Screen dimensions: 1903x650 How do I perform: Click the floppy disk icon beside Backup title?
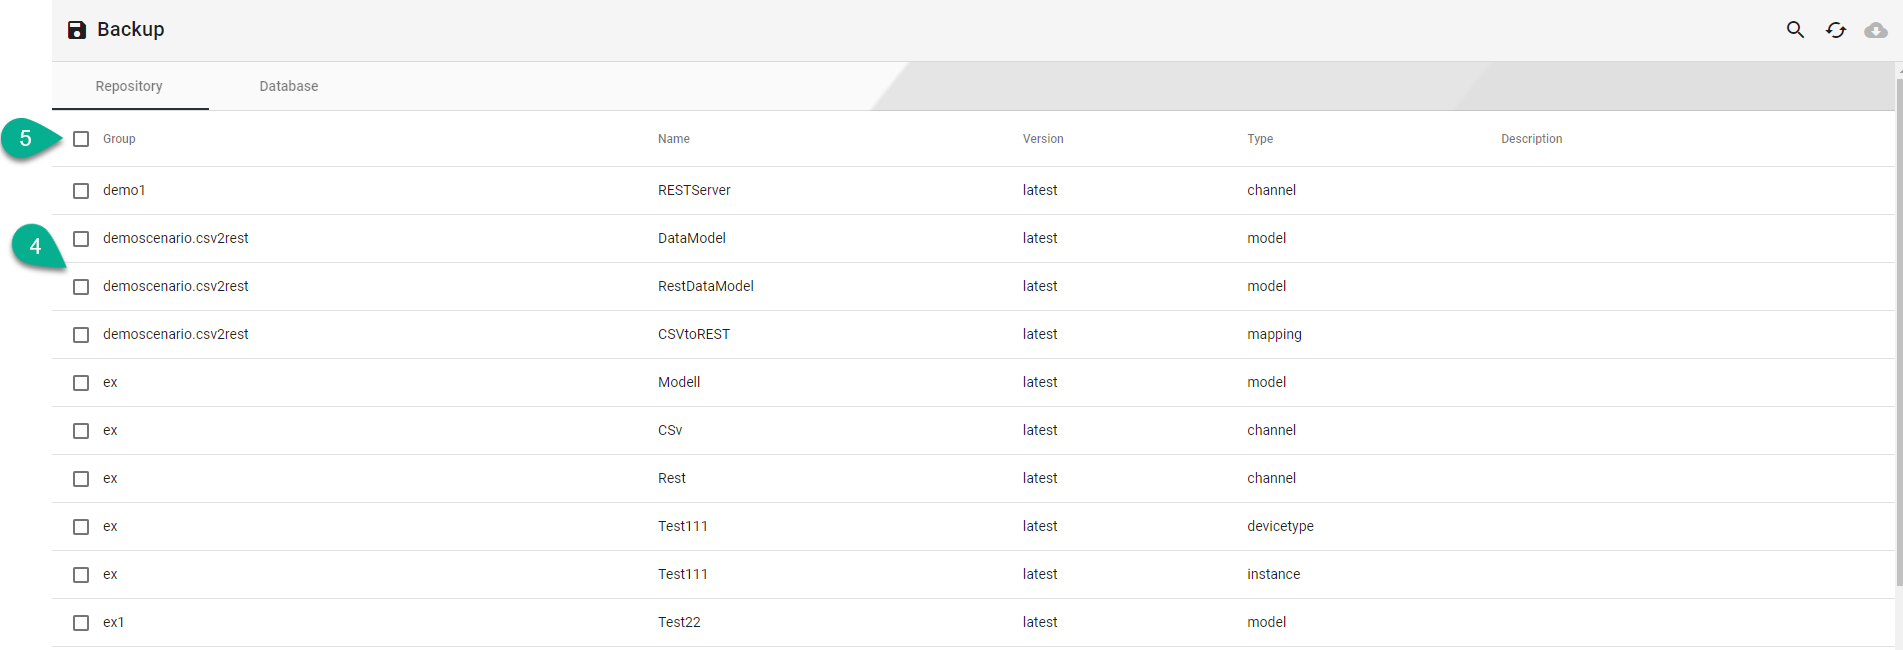pos(77,30)
